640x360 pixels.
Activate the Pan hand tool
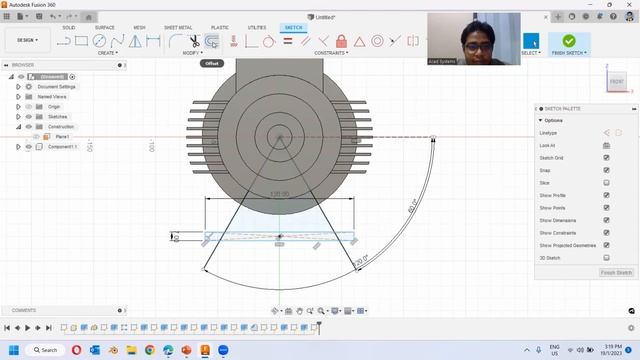[299, 311]
